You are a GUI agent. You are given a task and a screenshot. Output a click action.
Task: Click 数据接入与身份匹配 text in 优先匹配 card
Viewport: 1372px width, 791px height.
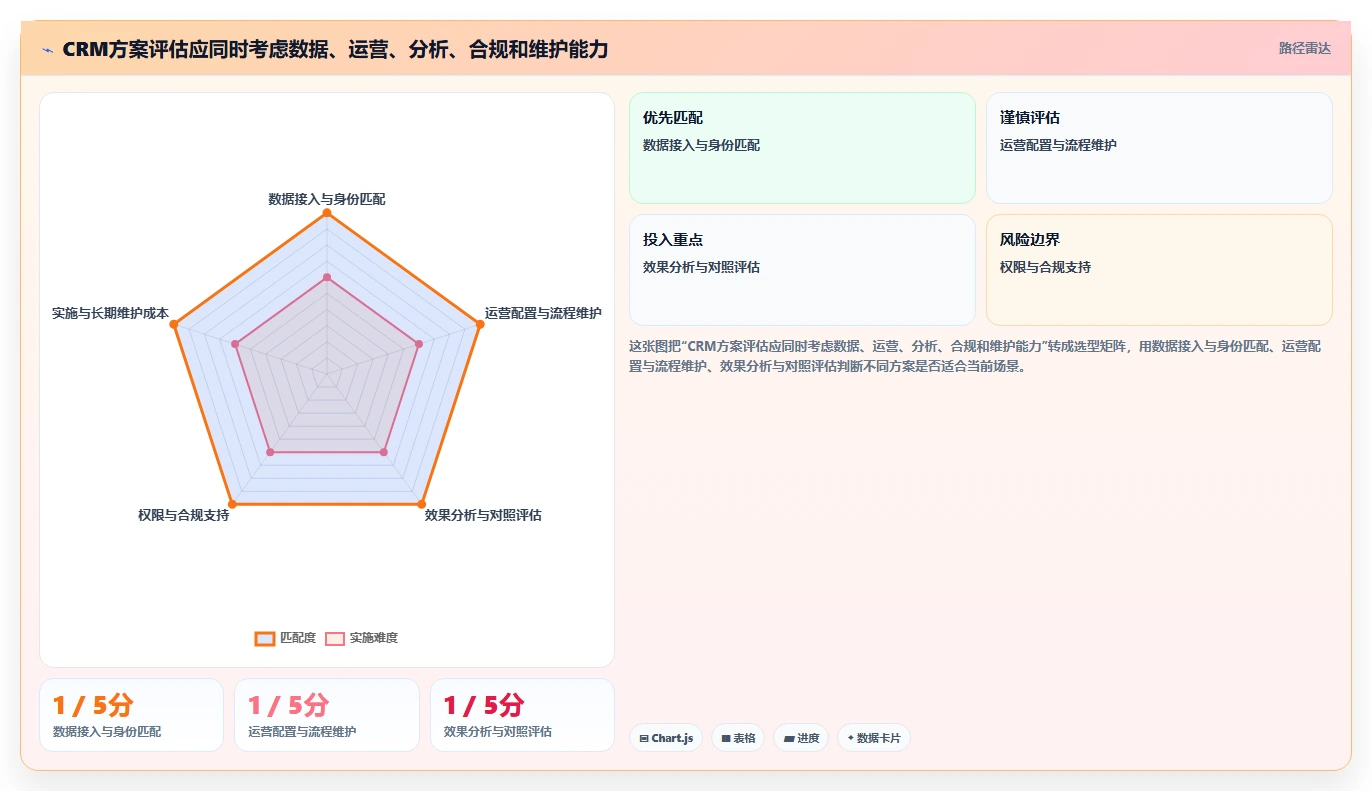click(x=701, y=145)
